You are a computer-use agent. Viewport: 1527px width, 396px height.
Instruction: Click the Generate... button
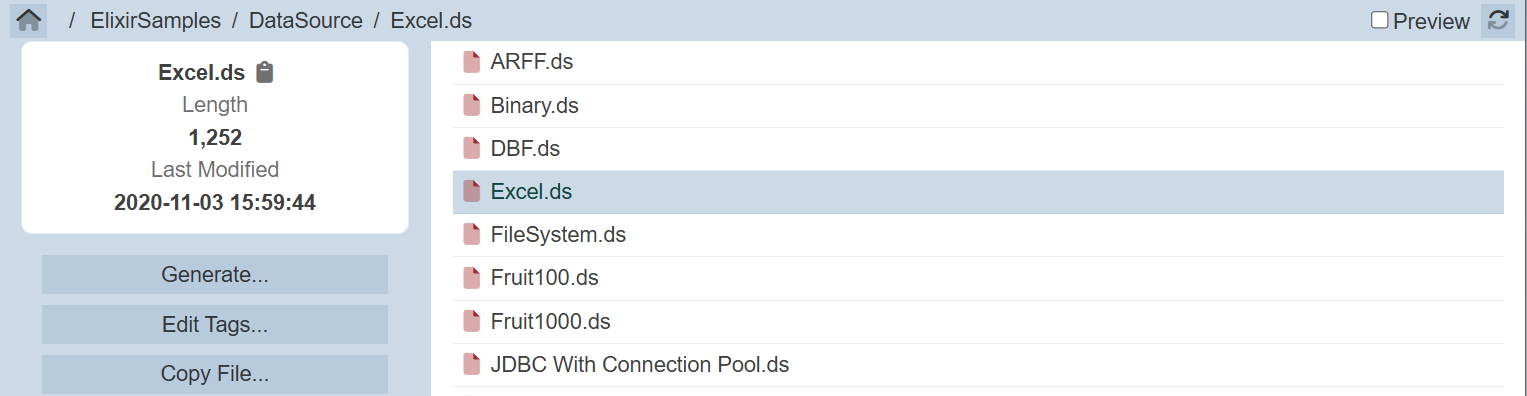pyautogui.click(x=215, y=274)
